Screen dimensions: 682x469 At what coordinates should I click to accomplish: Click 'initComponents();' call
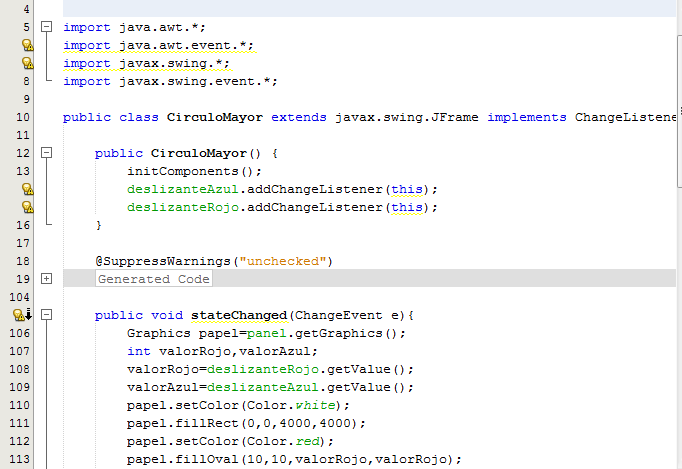coord(194,171)
